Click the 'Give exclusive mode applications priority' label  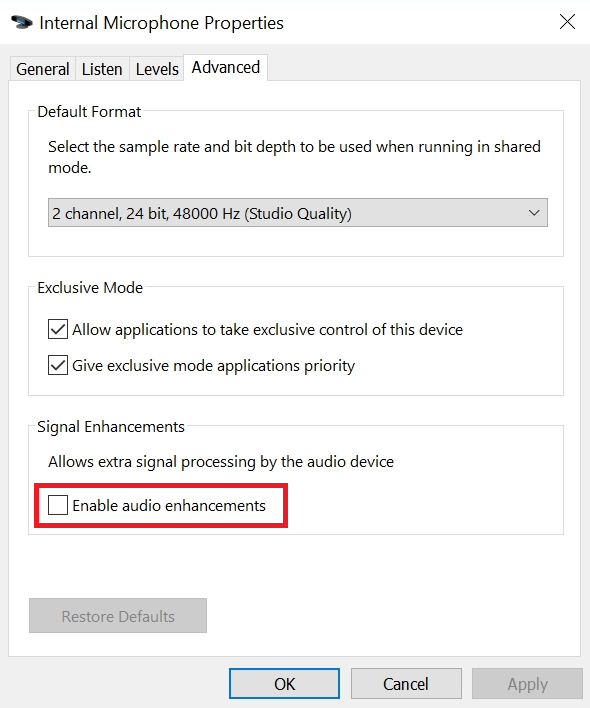click(214, 366)
